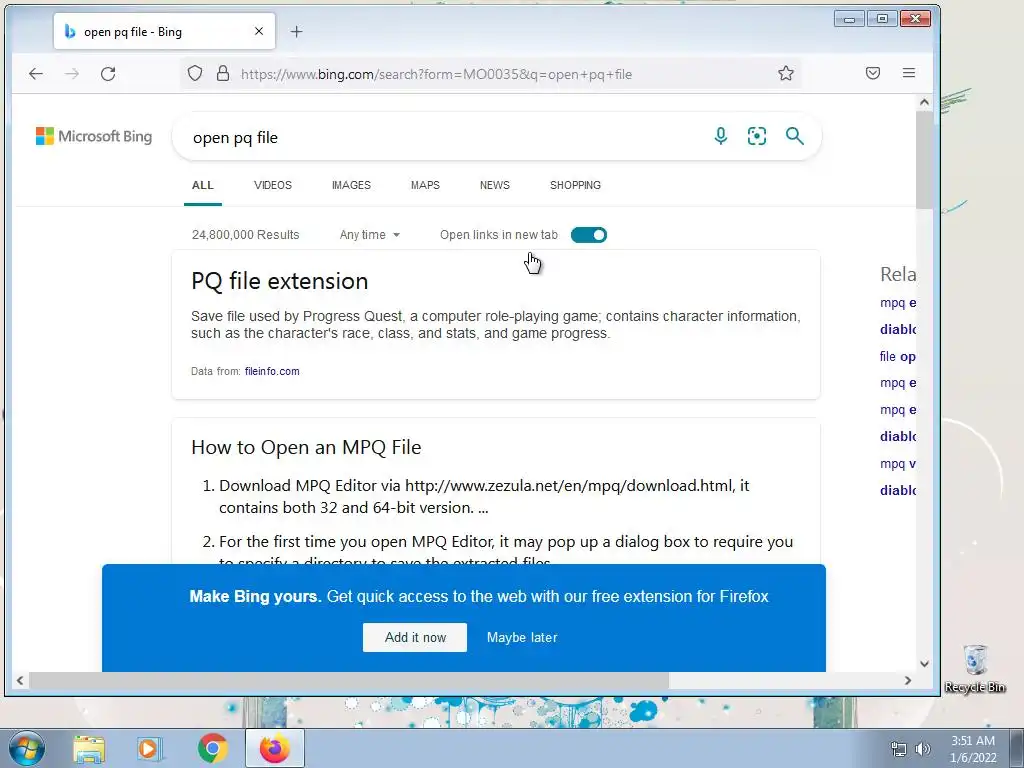Image resolution: width=1024 pixels, height=768 pixels.
Task: Open the Firefox hamburger menu
Action: click(908, 73)
